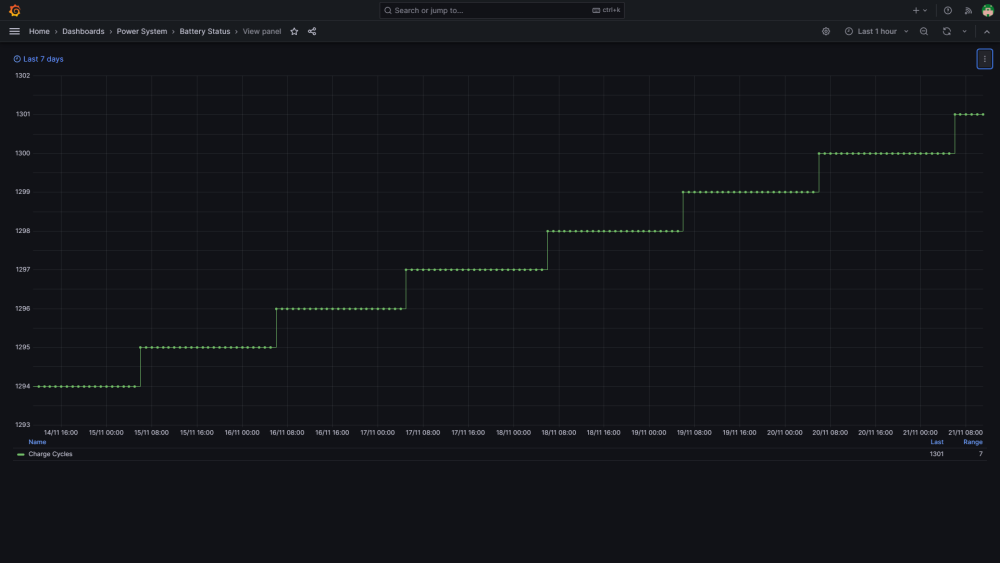Viewport: 1000px width, 563px height.
Task: Open the help question mark icon
Action: (948, 10)
